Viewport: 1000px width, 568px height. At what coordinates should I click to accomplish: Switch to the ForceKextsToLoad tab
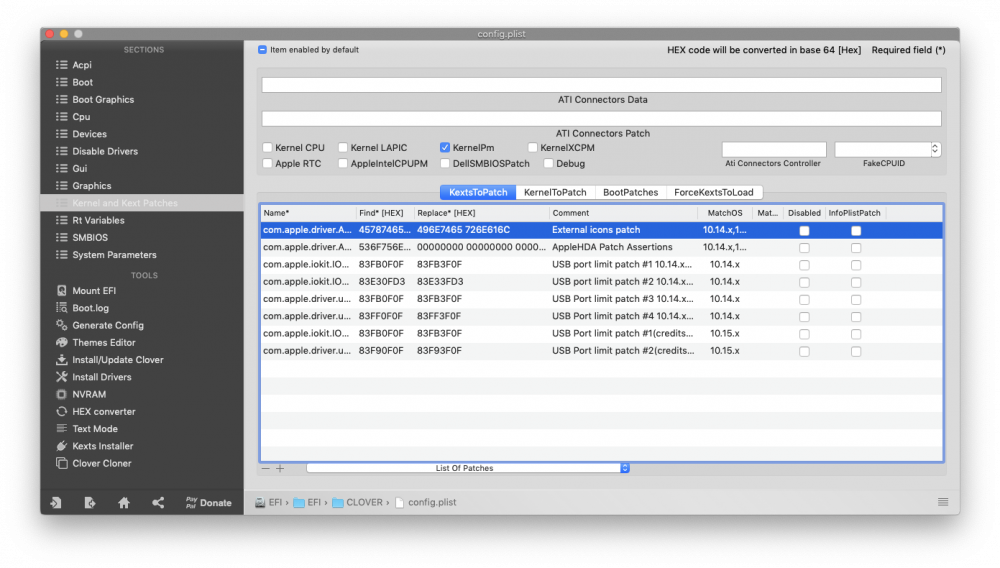(x=714, y=192)
